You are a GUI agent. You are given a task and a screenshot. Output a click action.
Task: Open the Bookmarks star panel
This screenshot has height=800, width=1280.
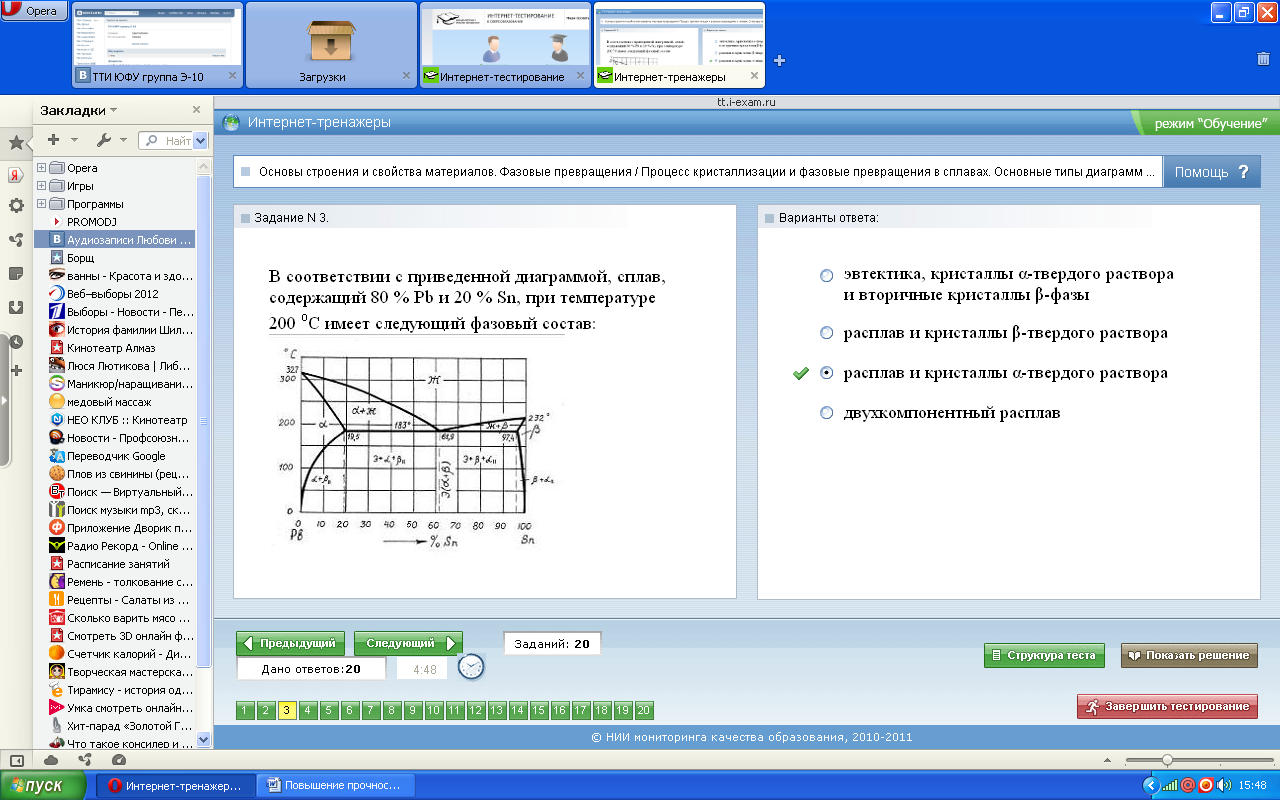pos(16,142)
